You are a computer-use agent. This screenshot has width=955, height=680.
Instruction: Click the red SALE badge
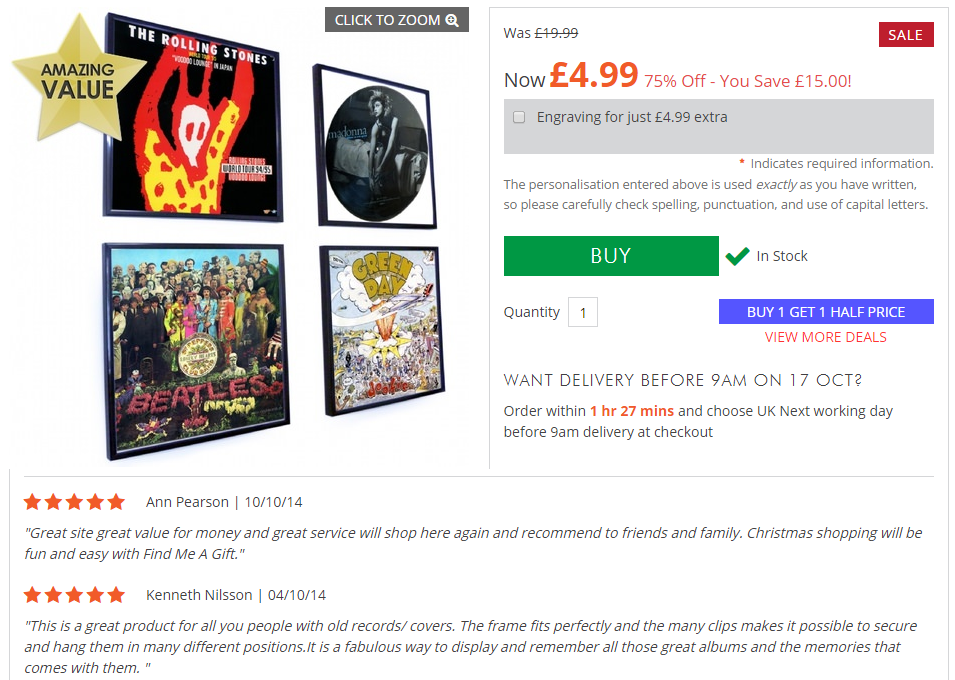coord(906,35)
